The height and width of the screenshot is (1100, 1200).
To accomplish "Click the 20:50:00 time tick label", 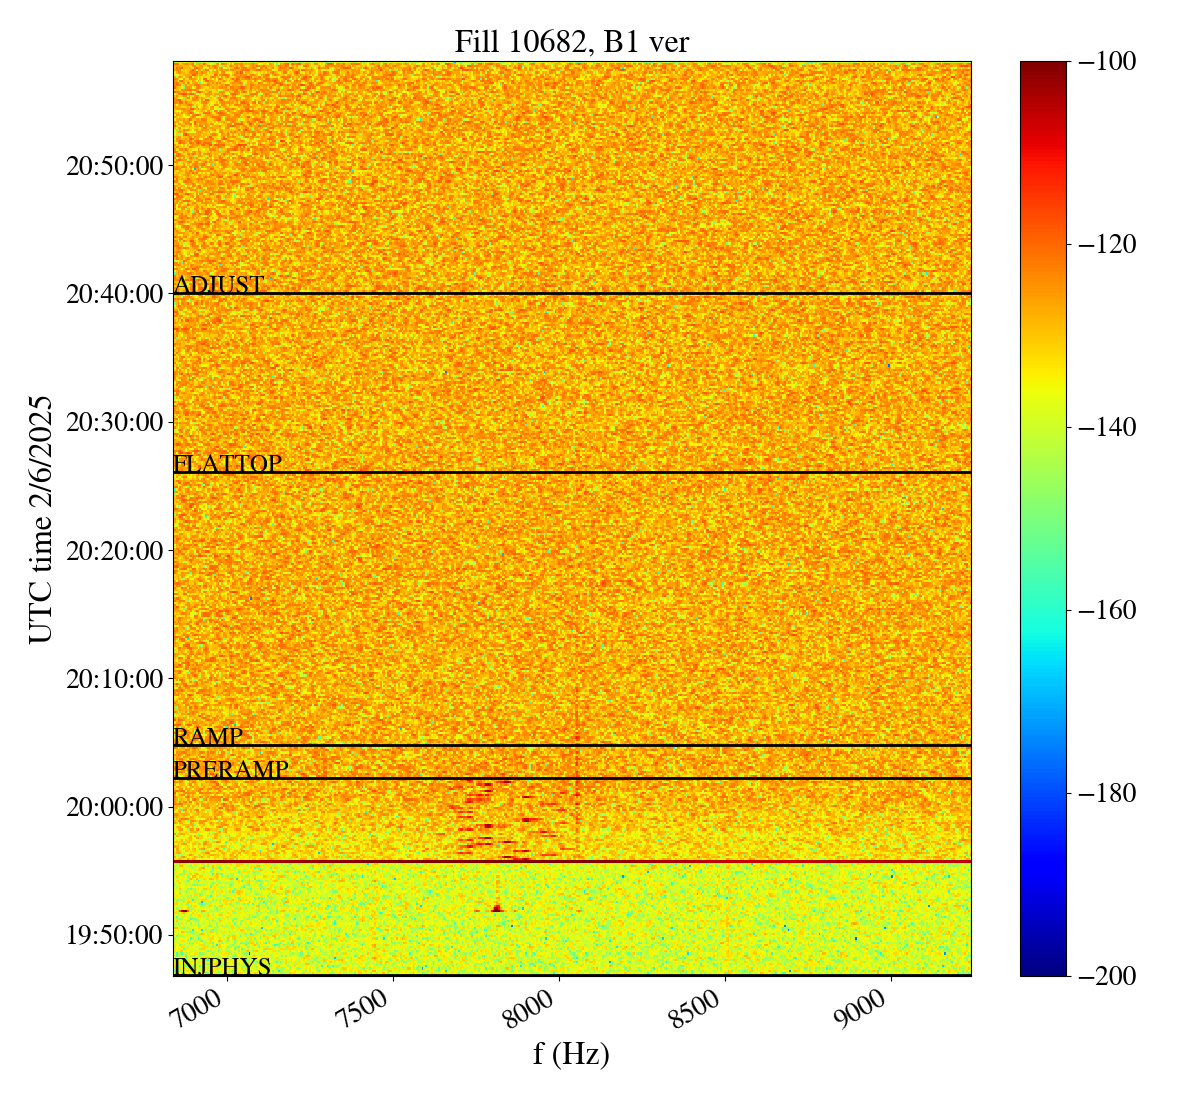I will click(114, 166).
